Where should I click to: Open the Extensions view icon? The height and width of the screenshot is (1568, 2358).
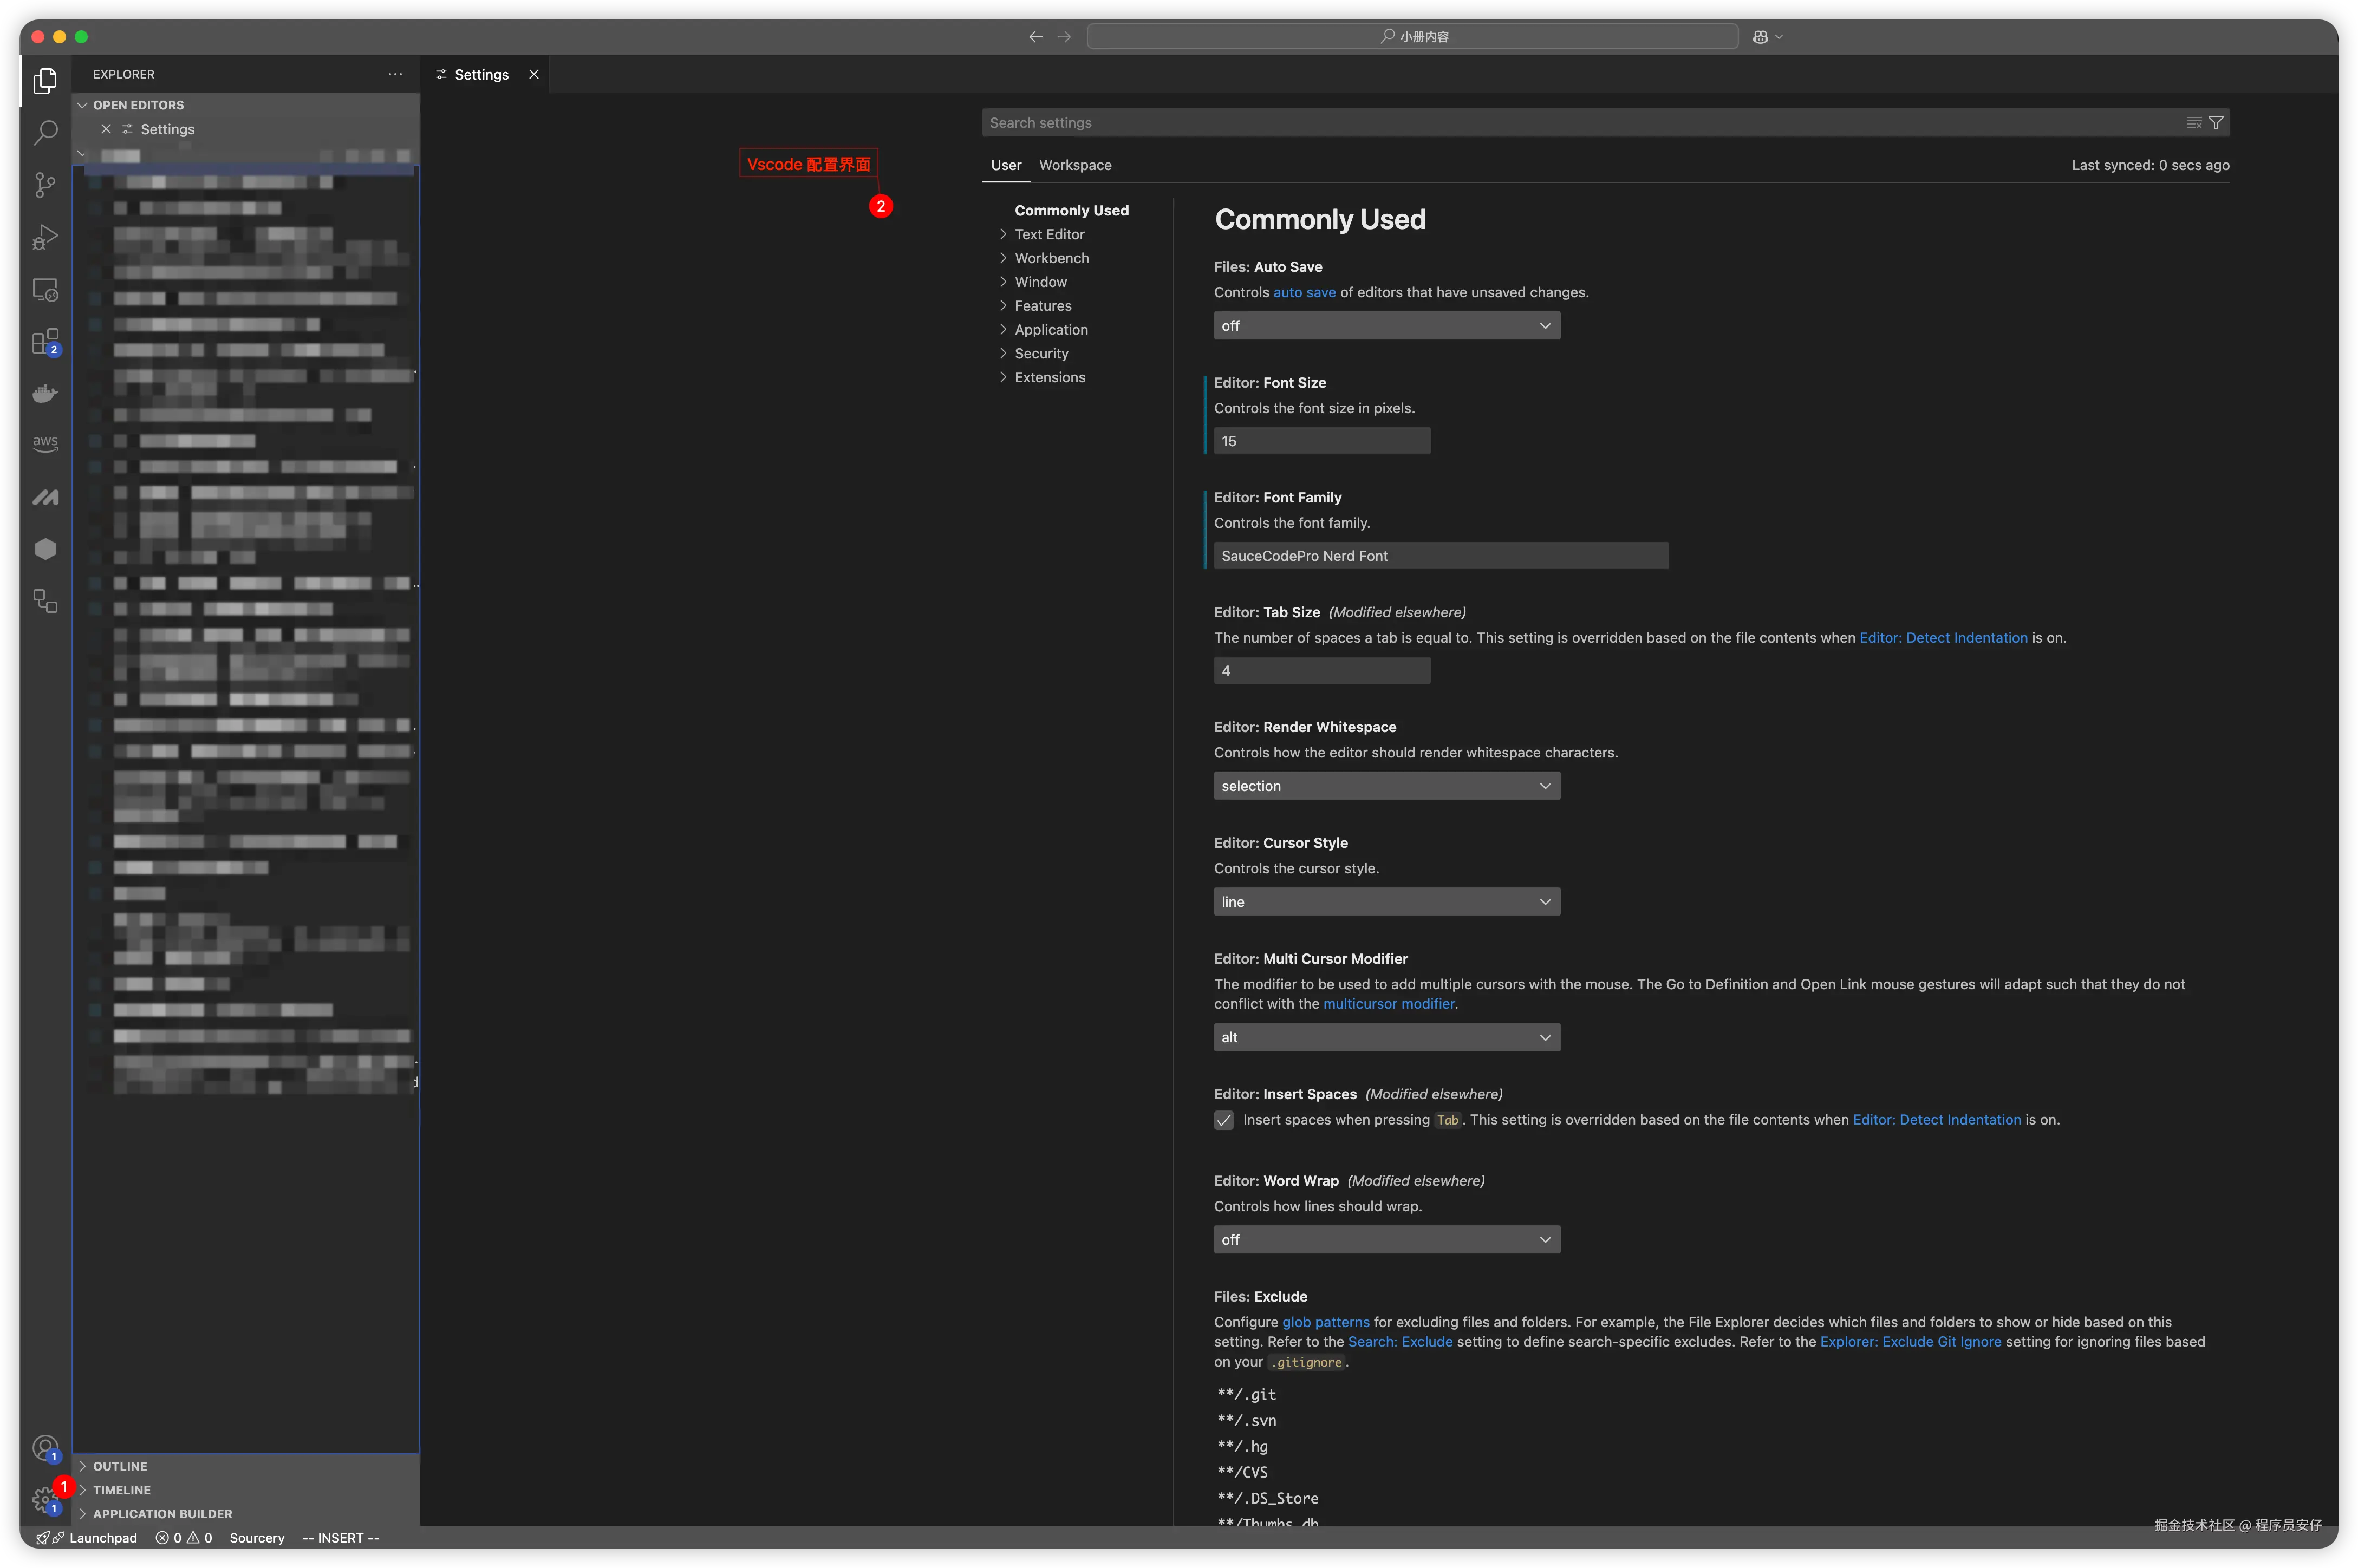pos(45,342)
